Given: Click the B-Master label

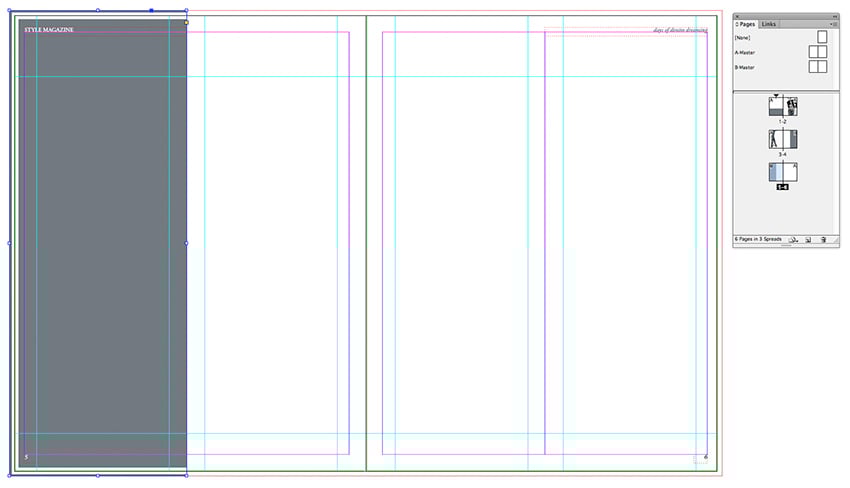Looking at the screenshot, I should click(745, 67).
